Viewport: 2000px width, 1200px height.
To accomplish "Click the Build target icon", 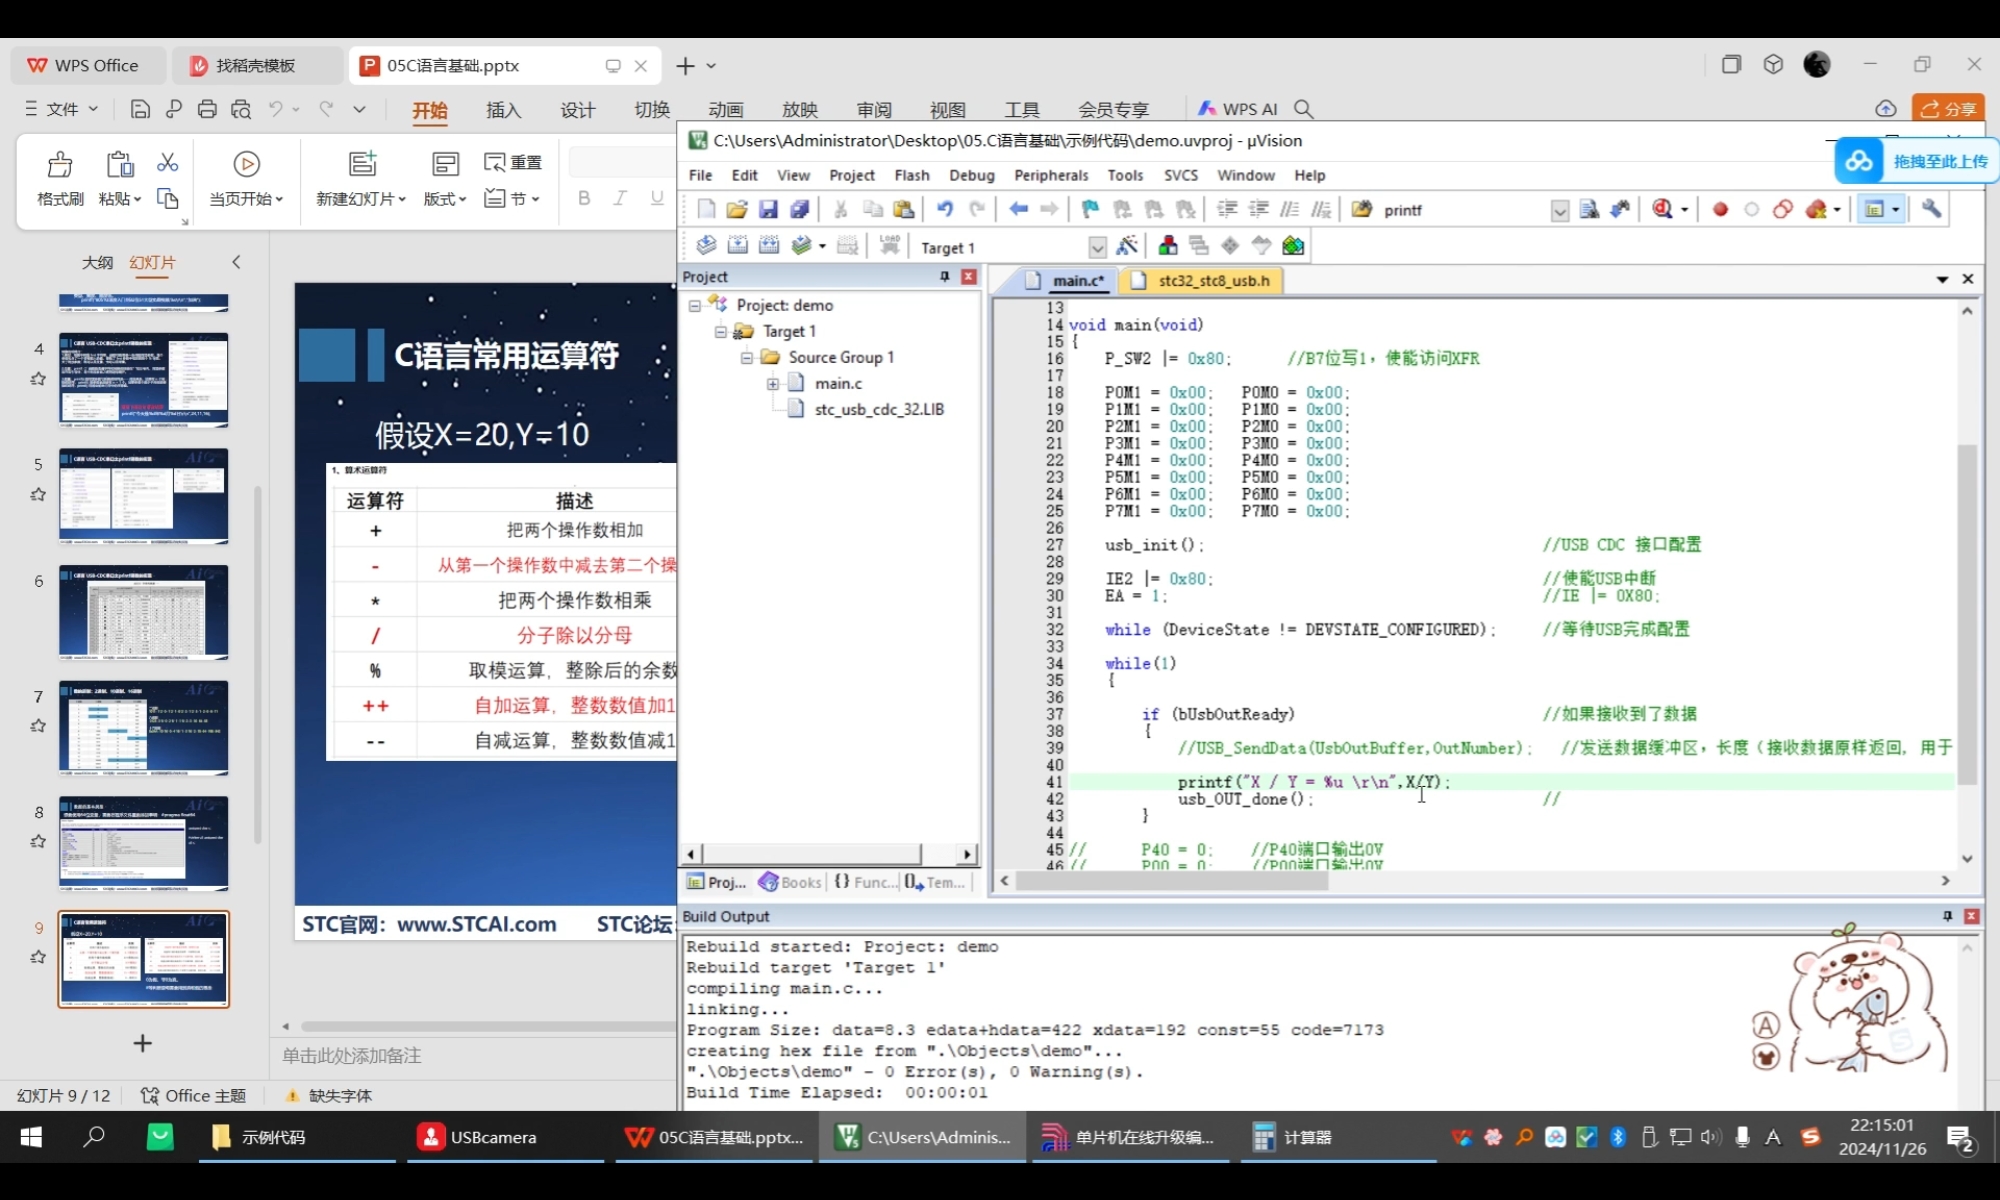I will [737, 246].
